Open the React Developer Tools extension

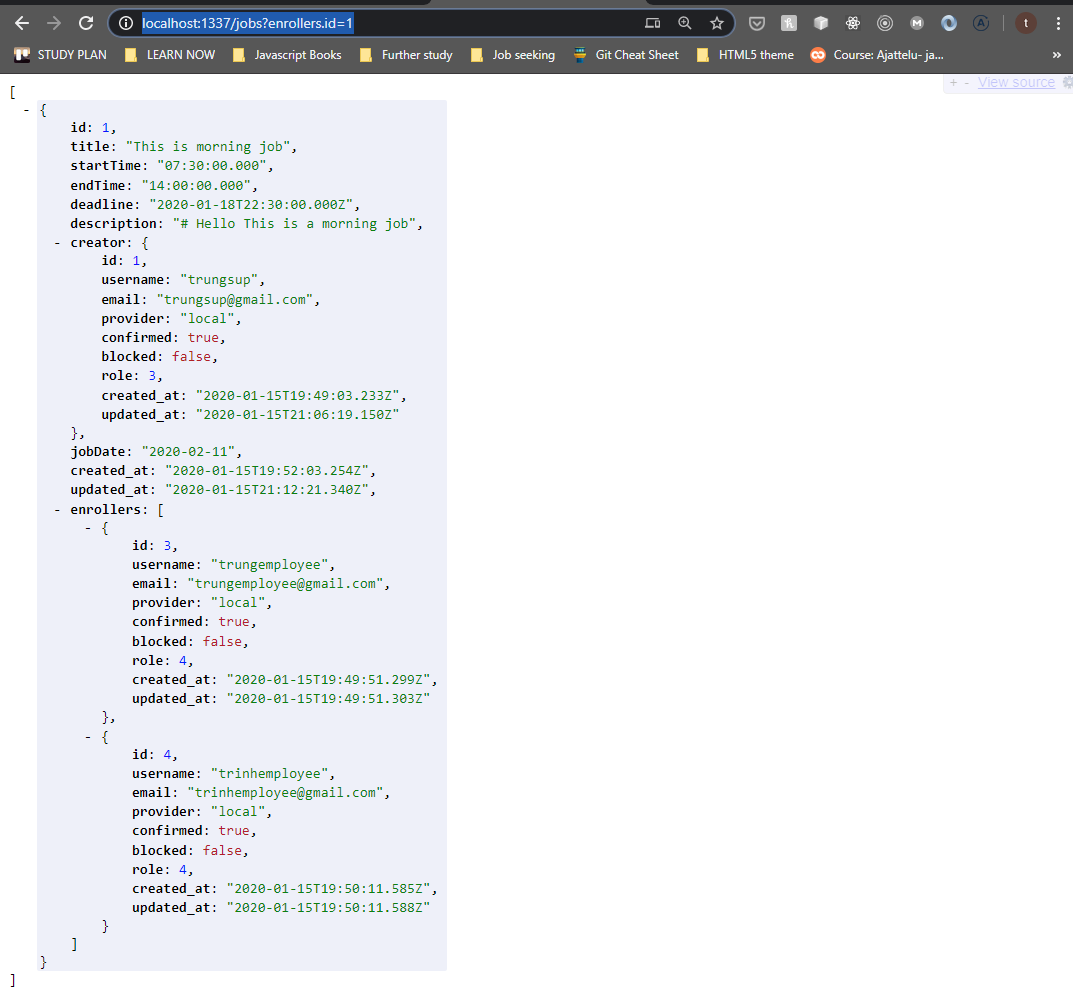click(853, 23)
